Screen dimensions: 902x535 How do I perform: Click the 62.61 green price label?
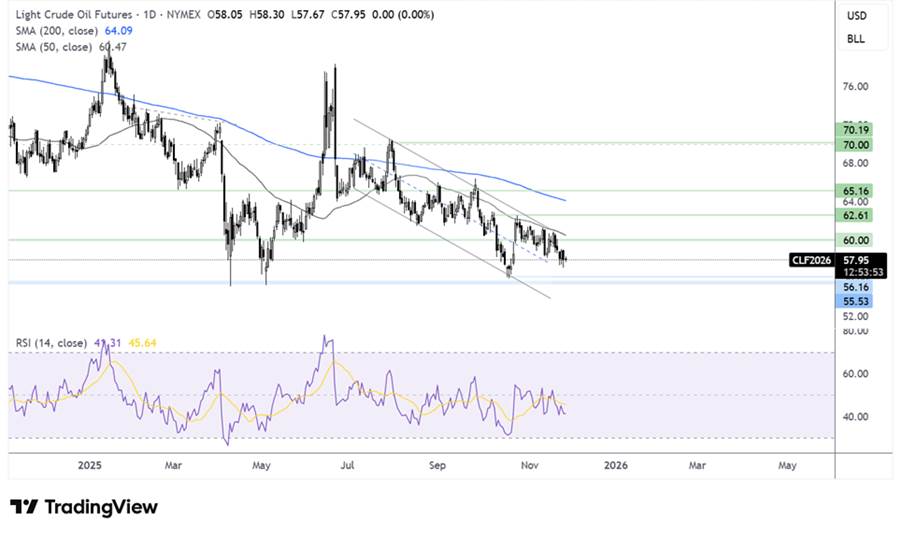click(x=856, y=214)
